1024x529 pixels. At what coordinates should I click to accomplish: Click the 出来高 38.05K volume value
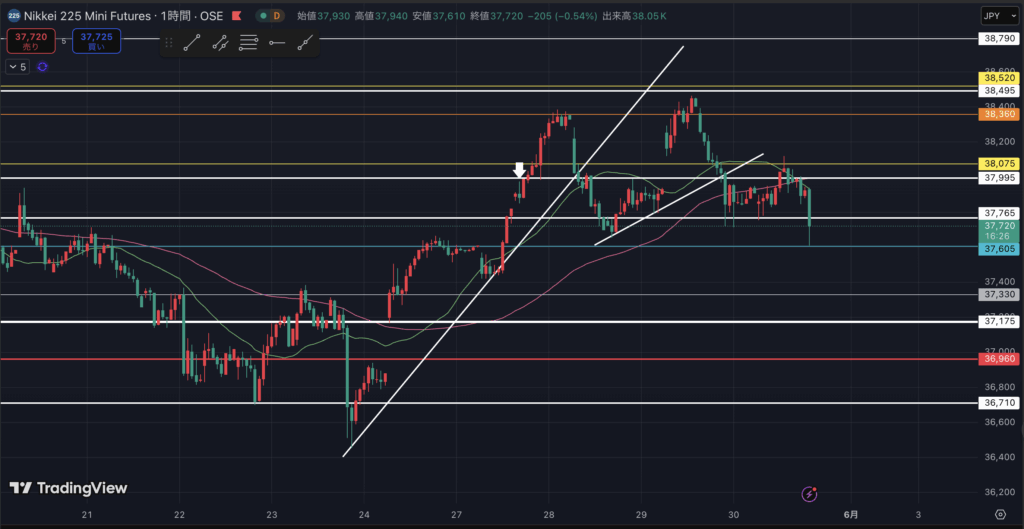635,15
